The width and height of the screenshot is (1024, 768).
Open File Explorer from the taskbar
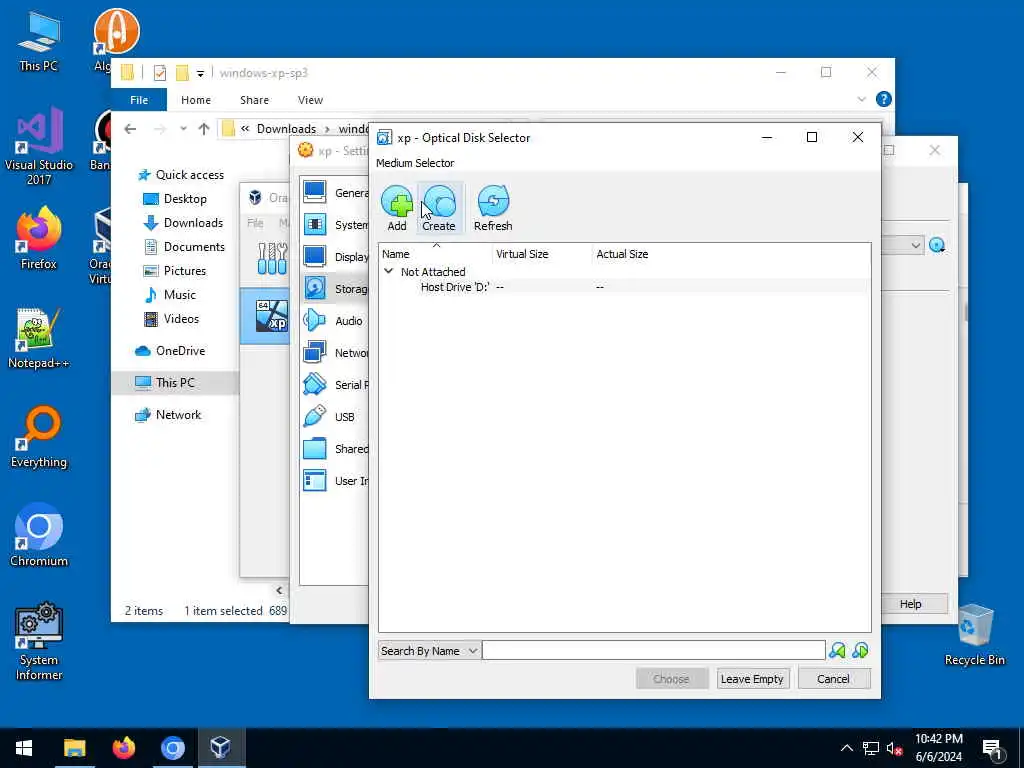74,748
